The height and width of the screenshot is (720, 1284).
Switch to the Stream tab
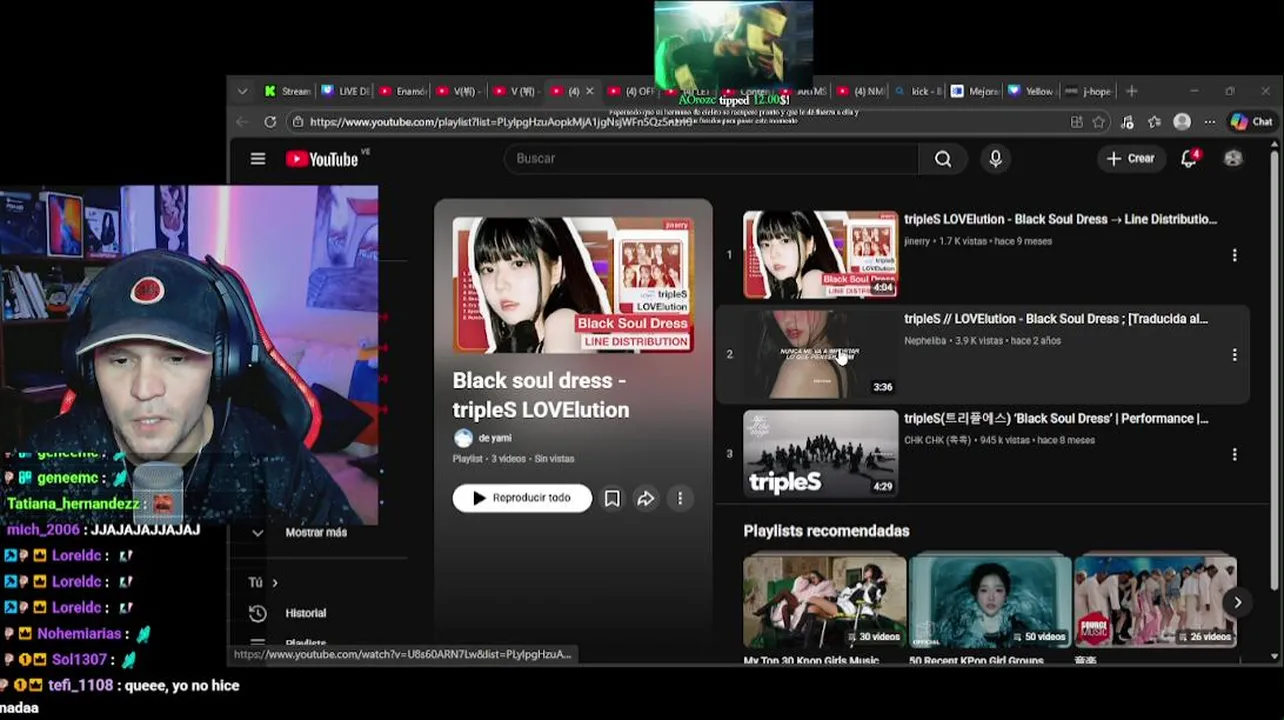coord(287,91)
